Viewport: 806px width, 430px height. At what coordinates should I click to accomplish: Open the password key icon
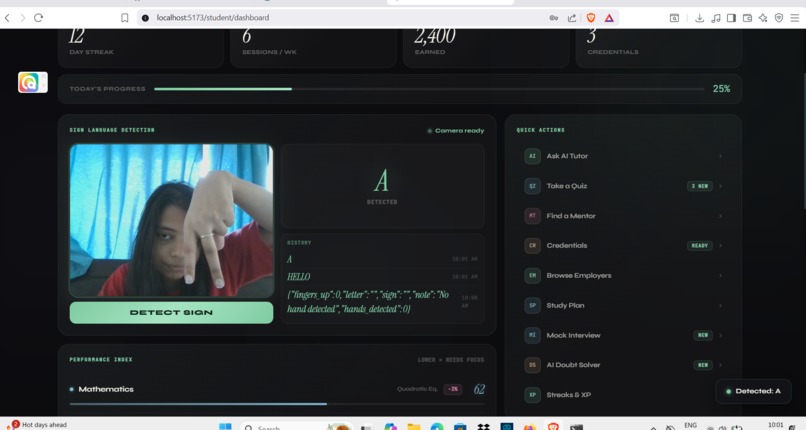(x=554, y=17)
